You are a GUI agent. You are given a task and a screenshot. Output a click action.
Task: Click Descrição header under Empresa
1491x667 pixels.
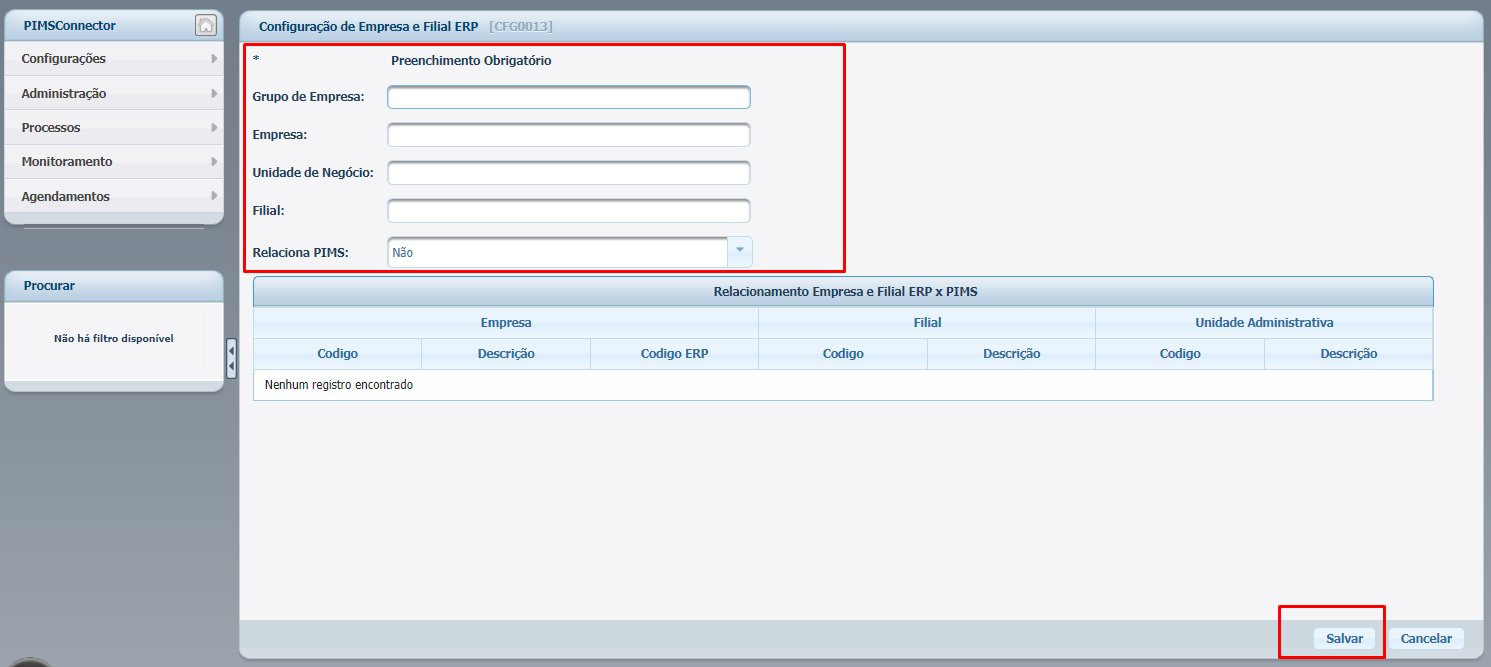(x=506, y=354)
